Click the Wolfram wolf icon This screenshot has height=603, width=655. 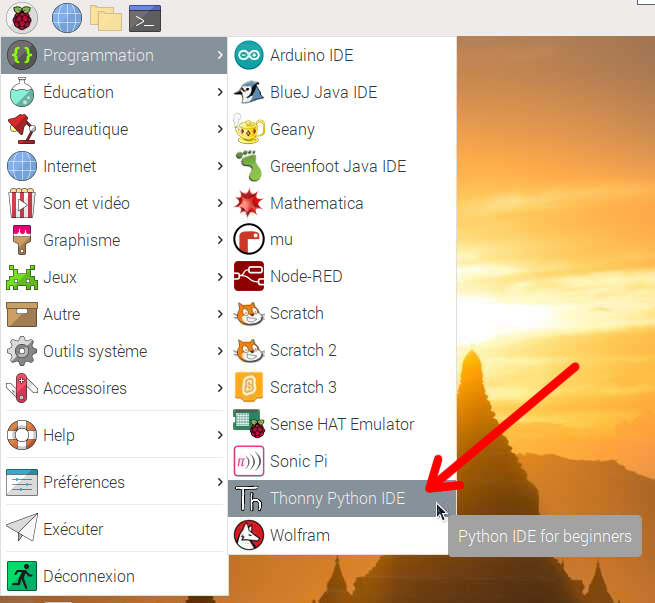click(x=249, y=535)
